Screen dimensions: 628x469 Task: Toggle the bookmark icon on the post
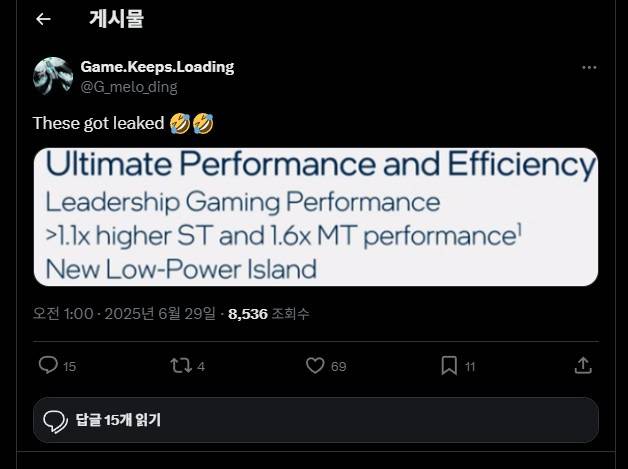450,365
